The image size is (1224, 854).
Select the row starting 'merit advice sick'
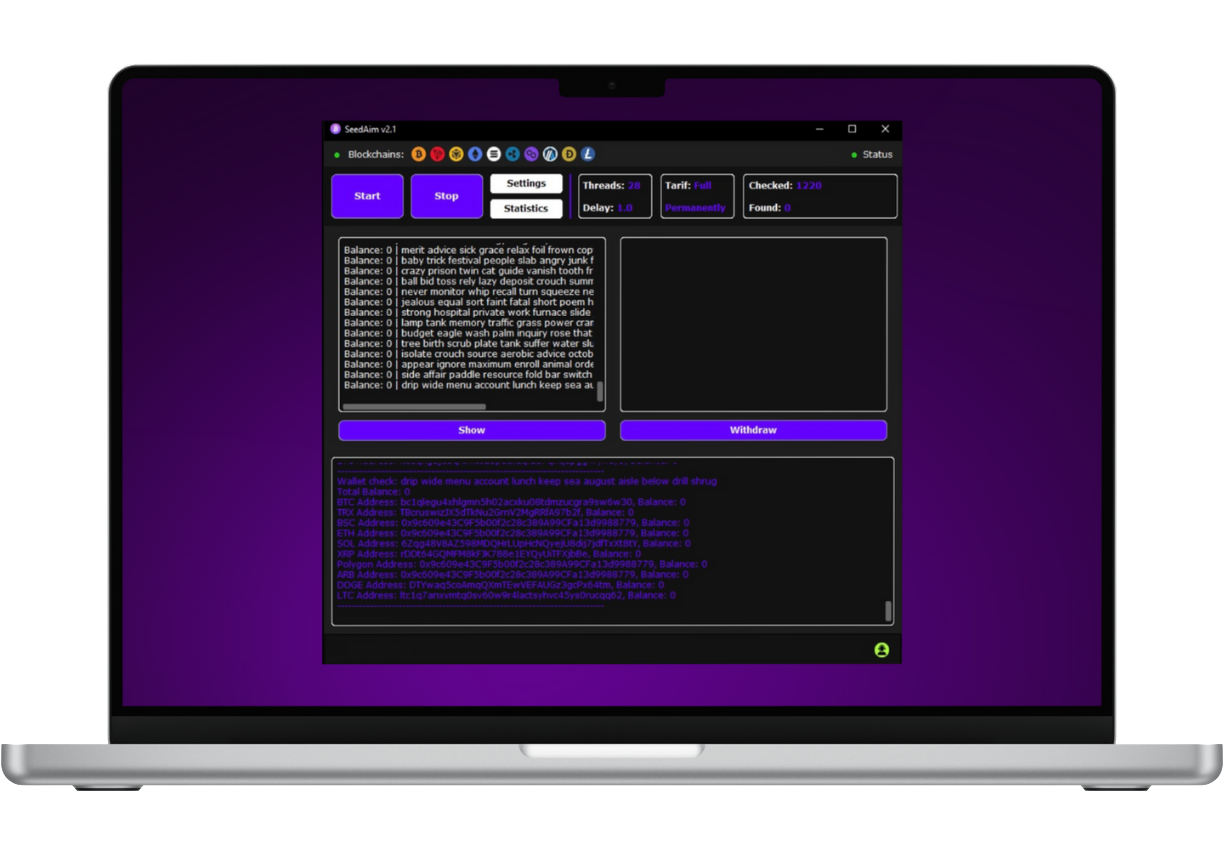[469, 250]
